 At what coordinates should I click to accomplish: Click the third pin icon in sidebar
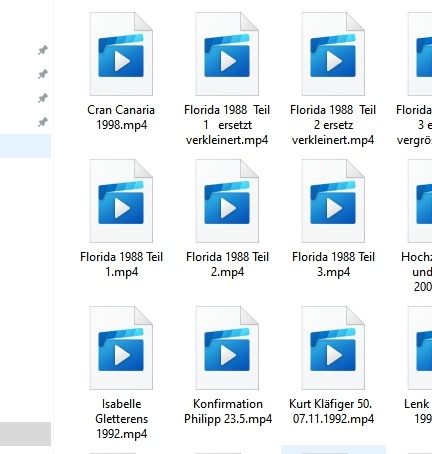(42, 98)
